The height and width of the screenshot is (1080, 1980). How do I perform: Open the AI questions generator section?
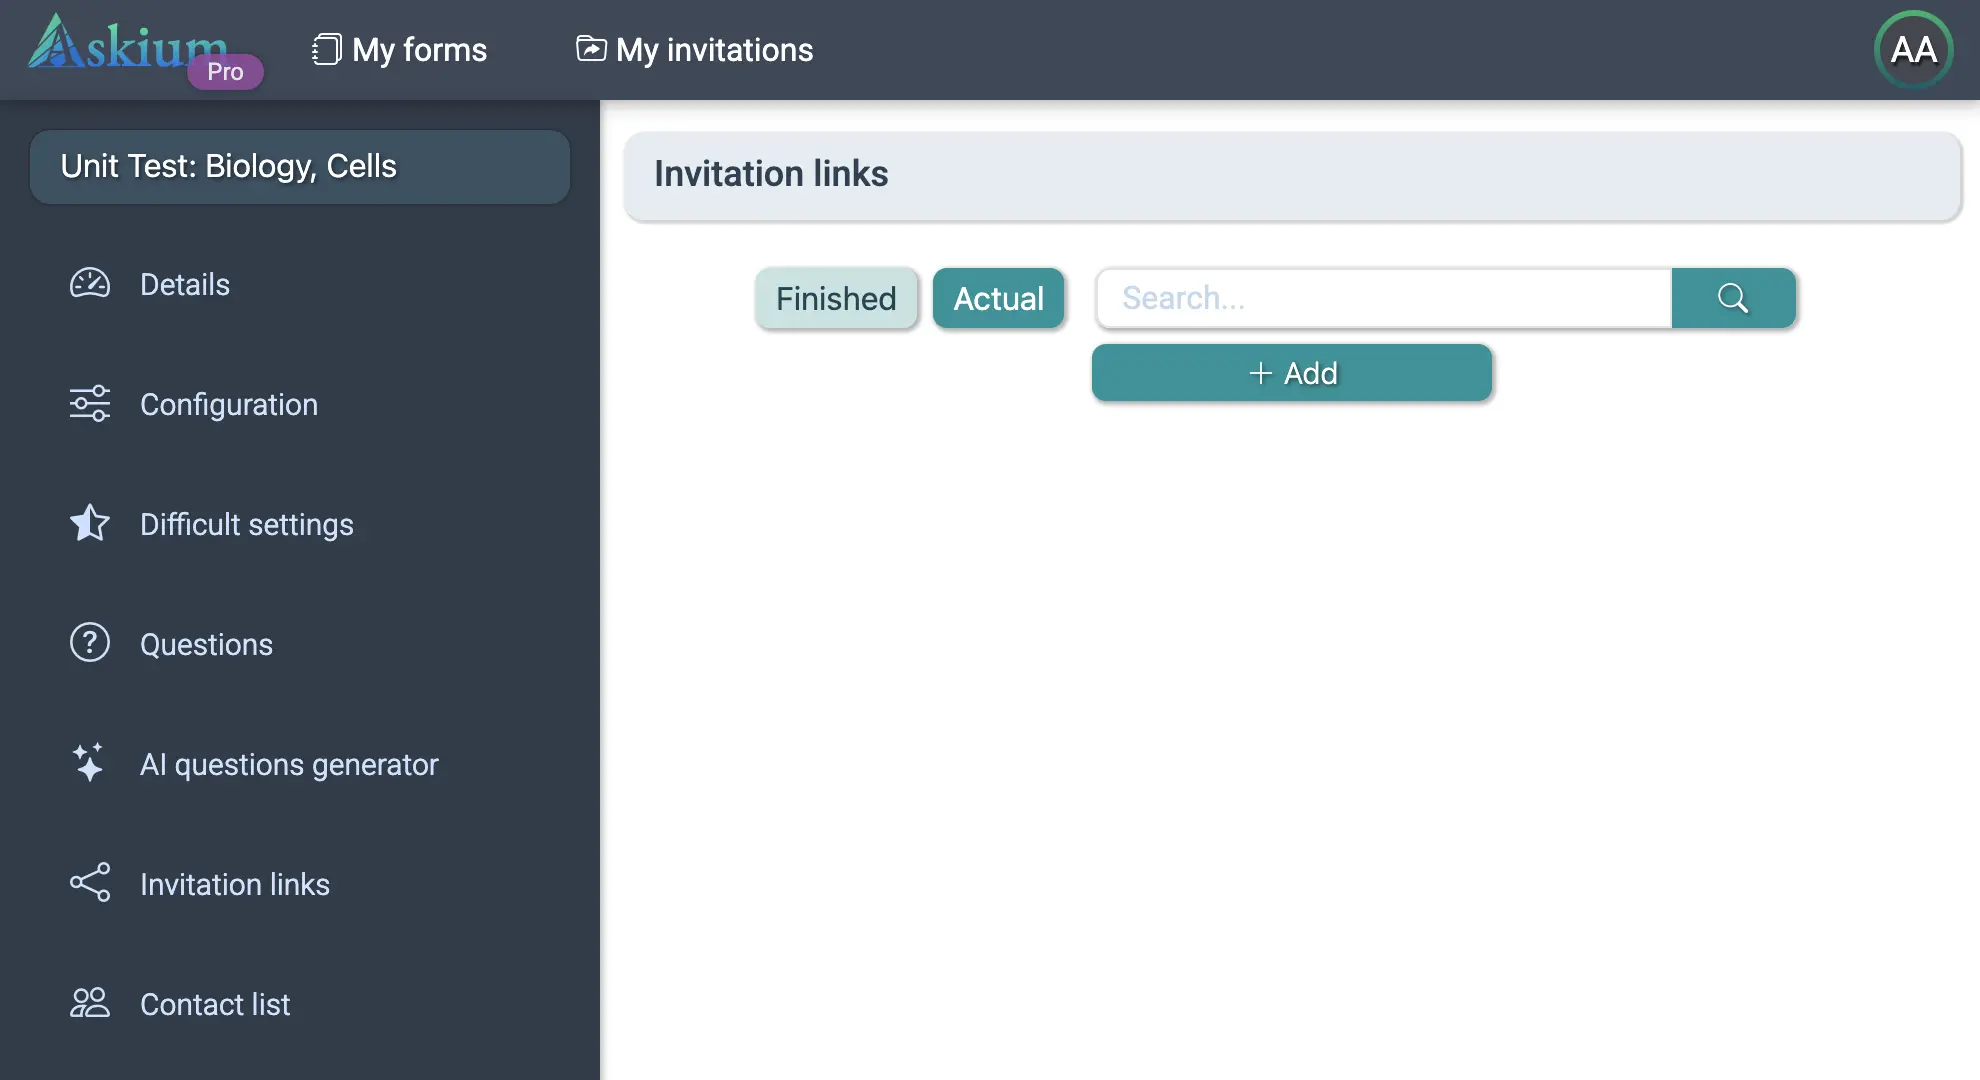click(x=289, y=764)
